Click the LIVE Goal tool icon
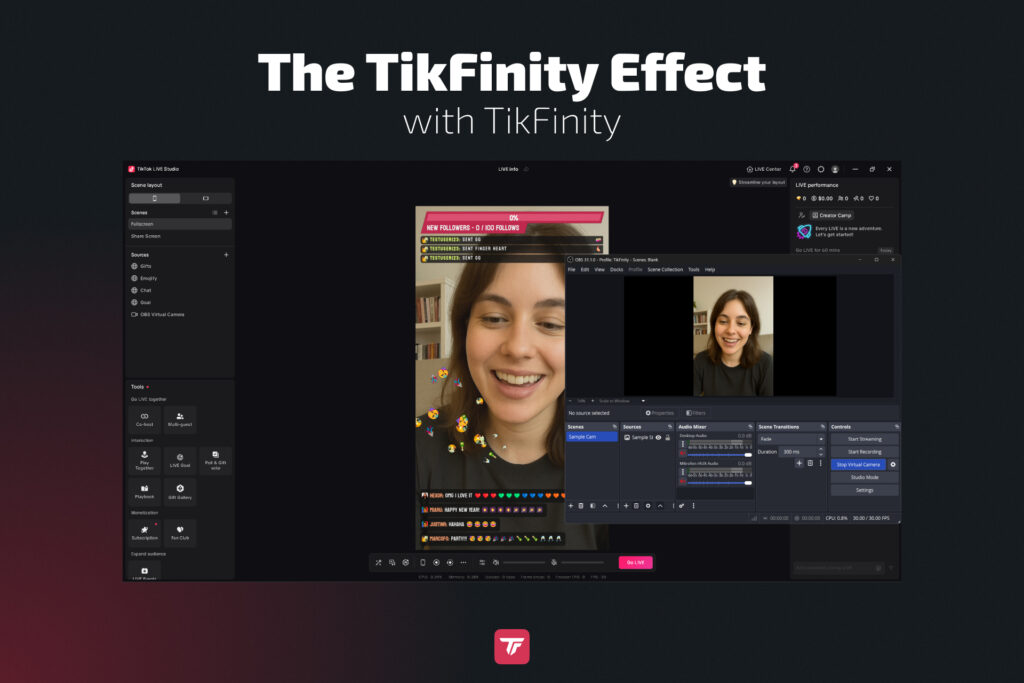 point(180,459)
